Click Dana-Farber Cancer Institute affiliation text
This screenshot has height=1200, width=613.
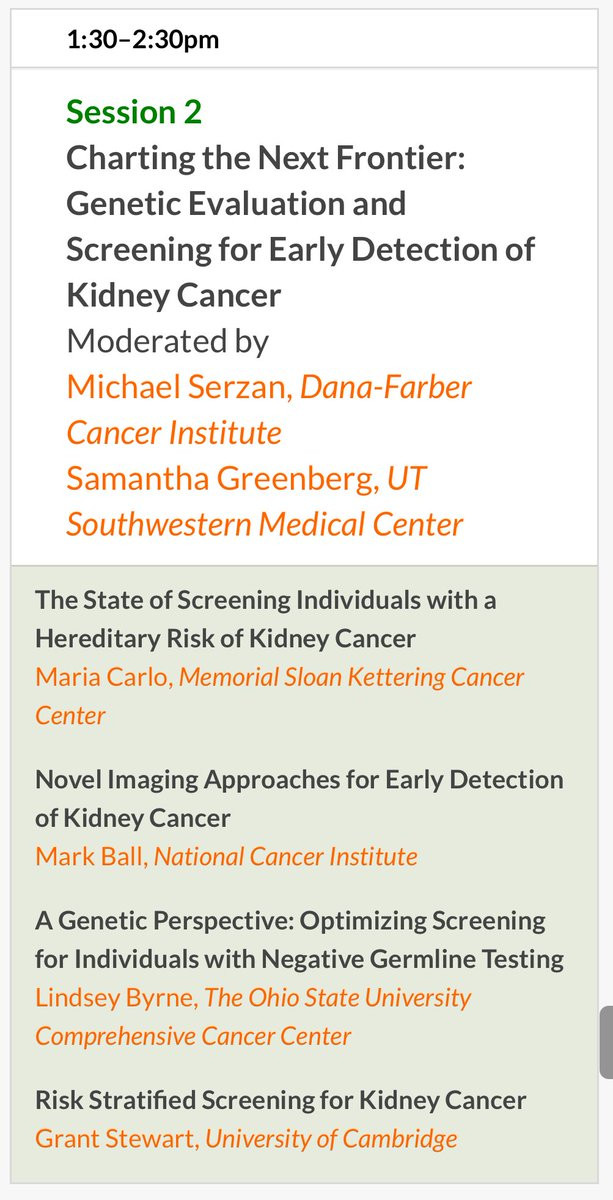tap(269, 410)
